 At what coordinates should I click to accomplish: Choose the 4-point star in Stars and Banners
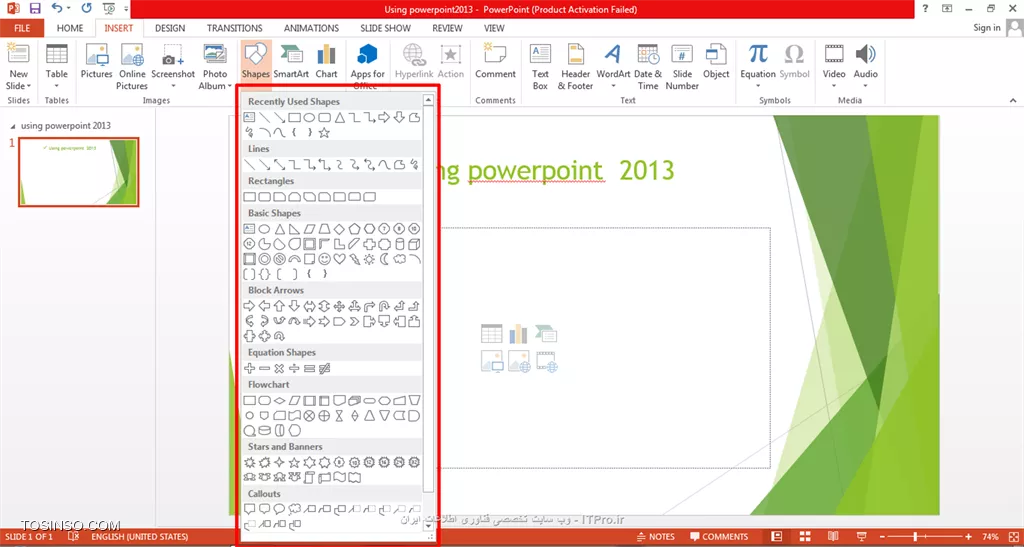[279, 462]
